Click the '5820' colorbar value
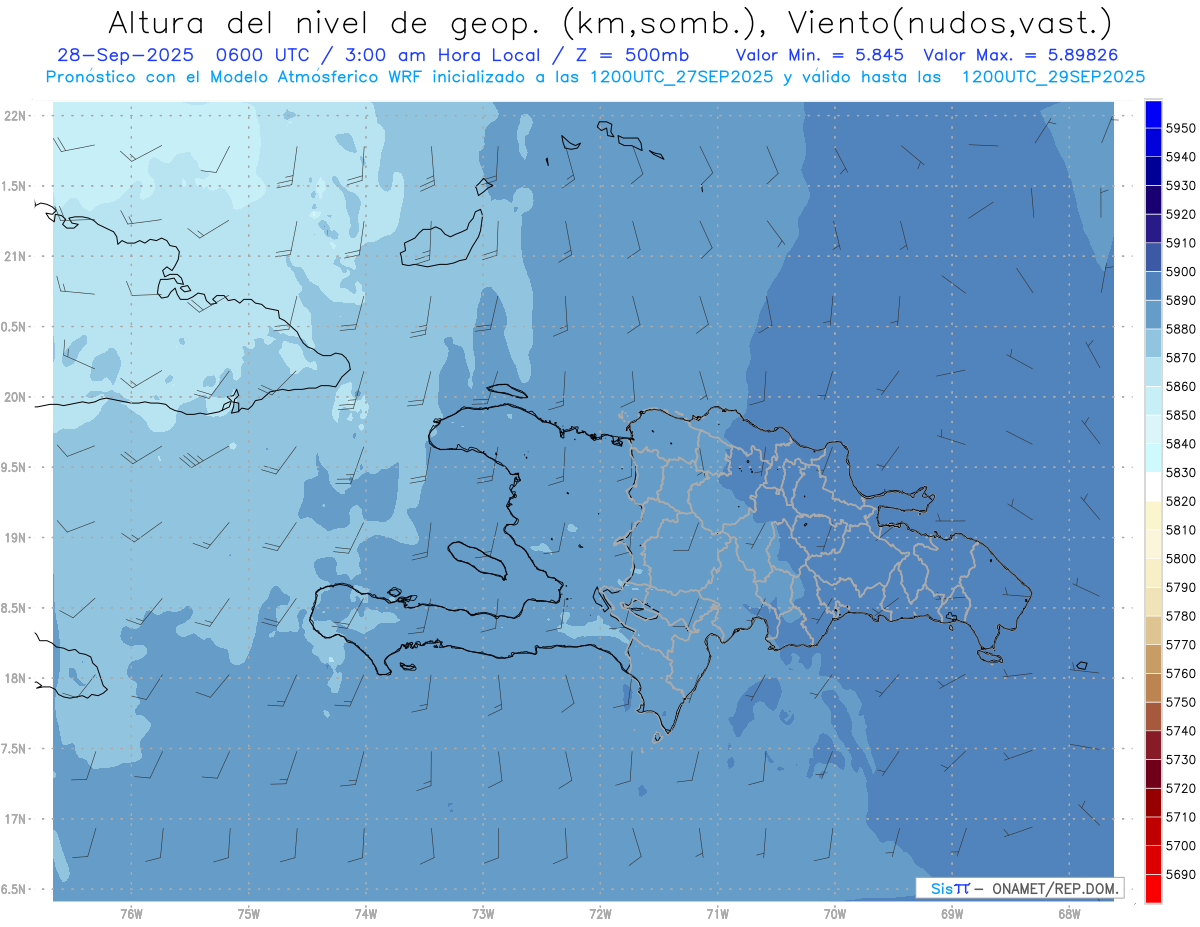Image resolution: width=1200 pixels, height=927 pixels. coord(1181,501)
